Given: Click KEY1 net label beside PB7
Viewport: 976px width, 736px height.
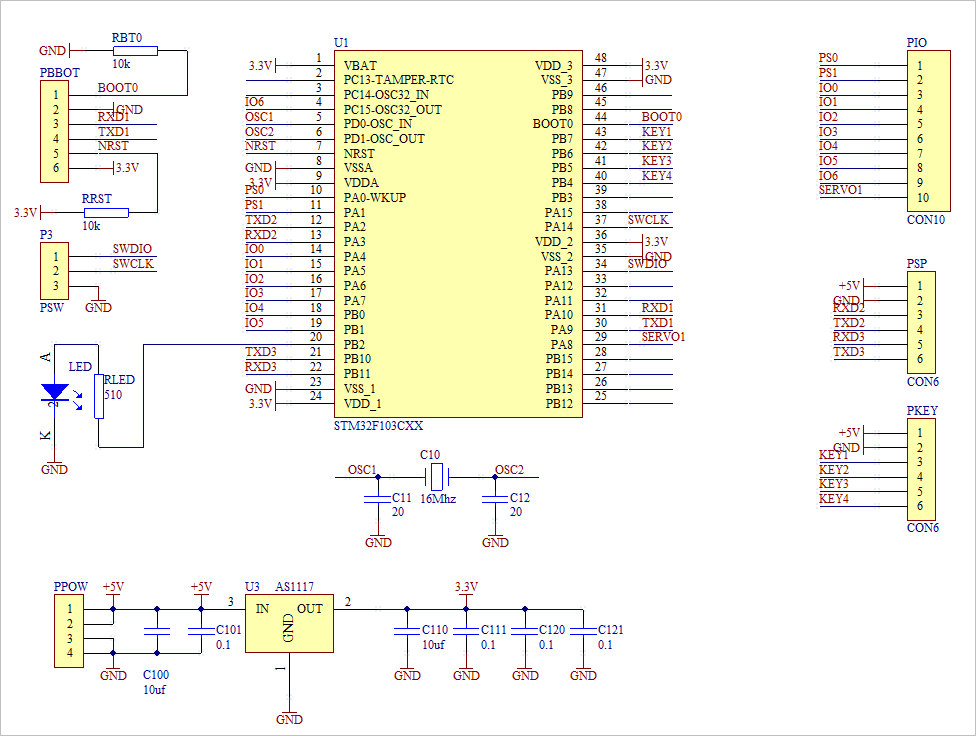Looking at the screenshot, I should click(x=657, y=131).
